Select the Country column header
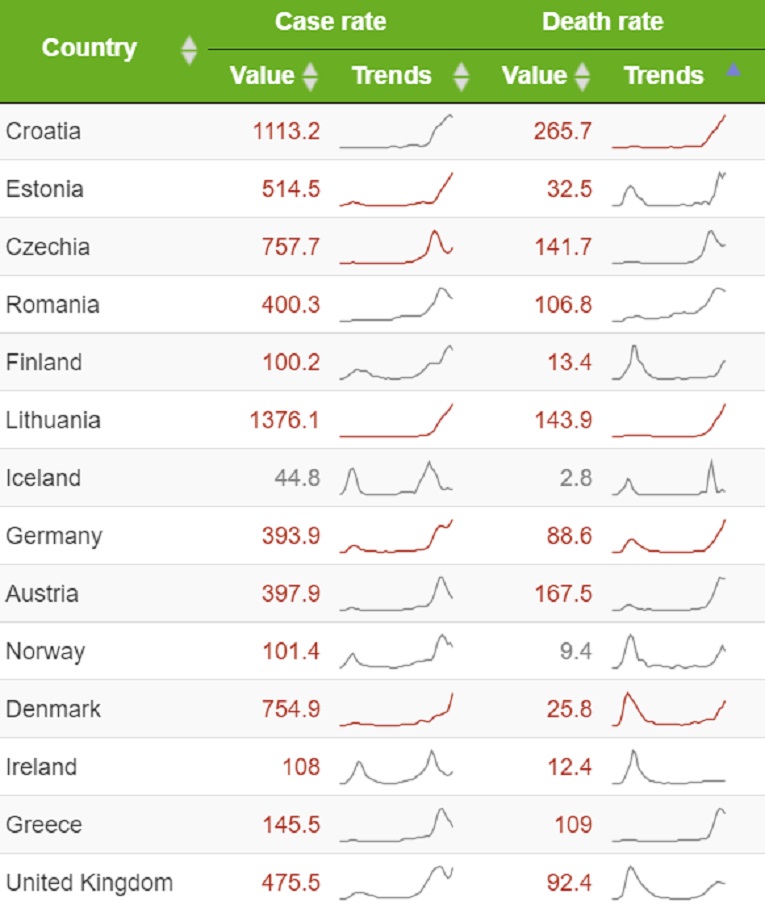The width and height of the screenshot is (765, 909). click(x=89, y=48)
